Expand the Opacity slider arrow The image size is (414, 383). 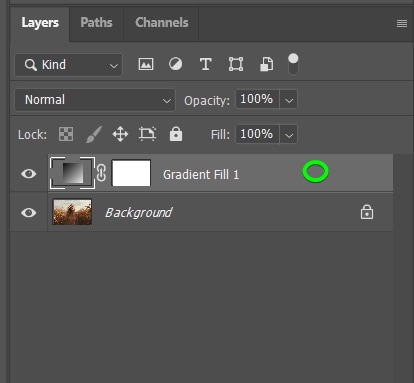click(289, 100)
